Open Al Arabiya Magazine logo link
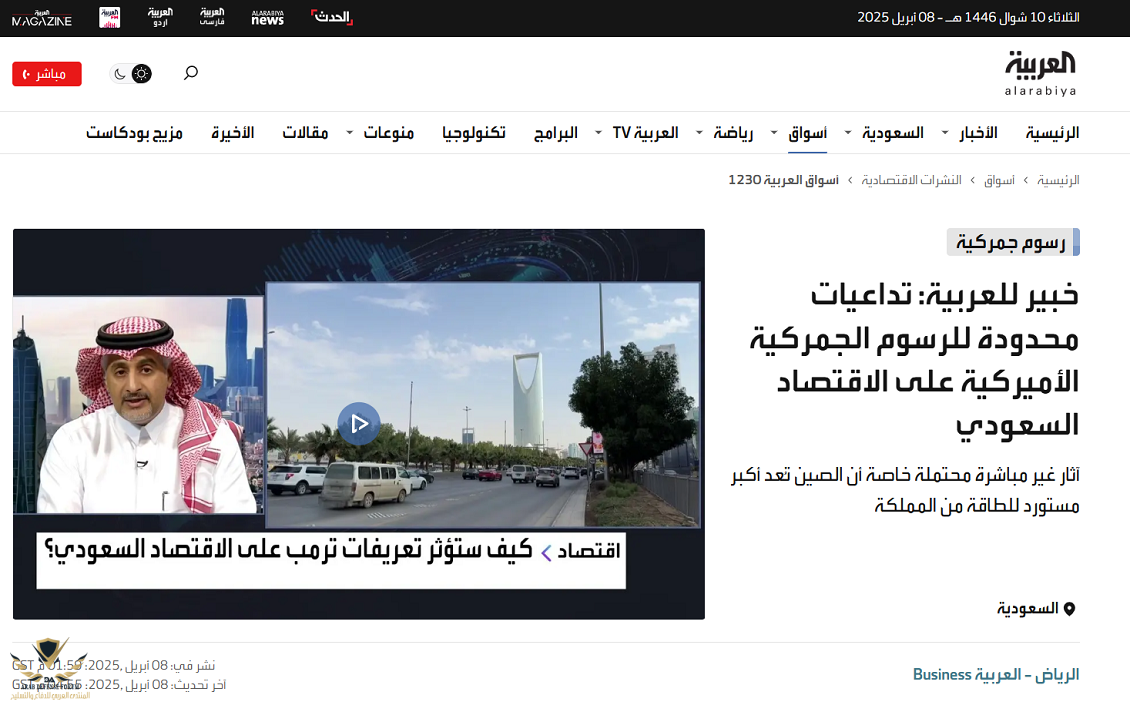 pos(42,17)
